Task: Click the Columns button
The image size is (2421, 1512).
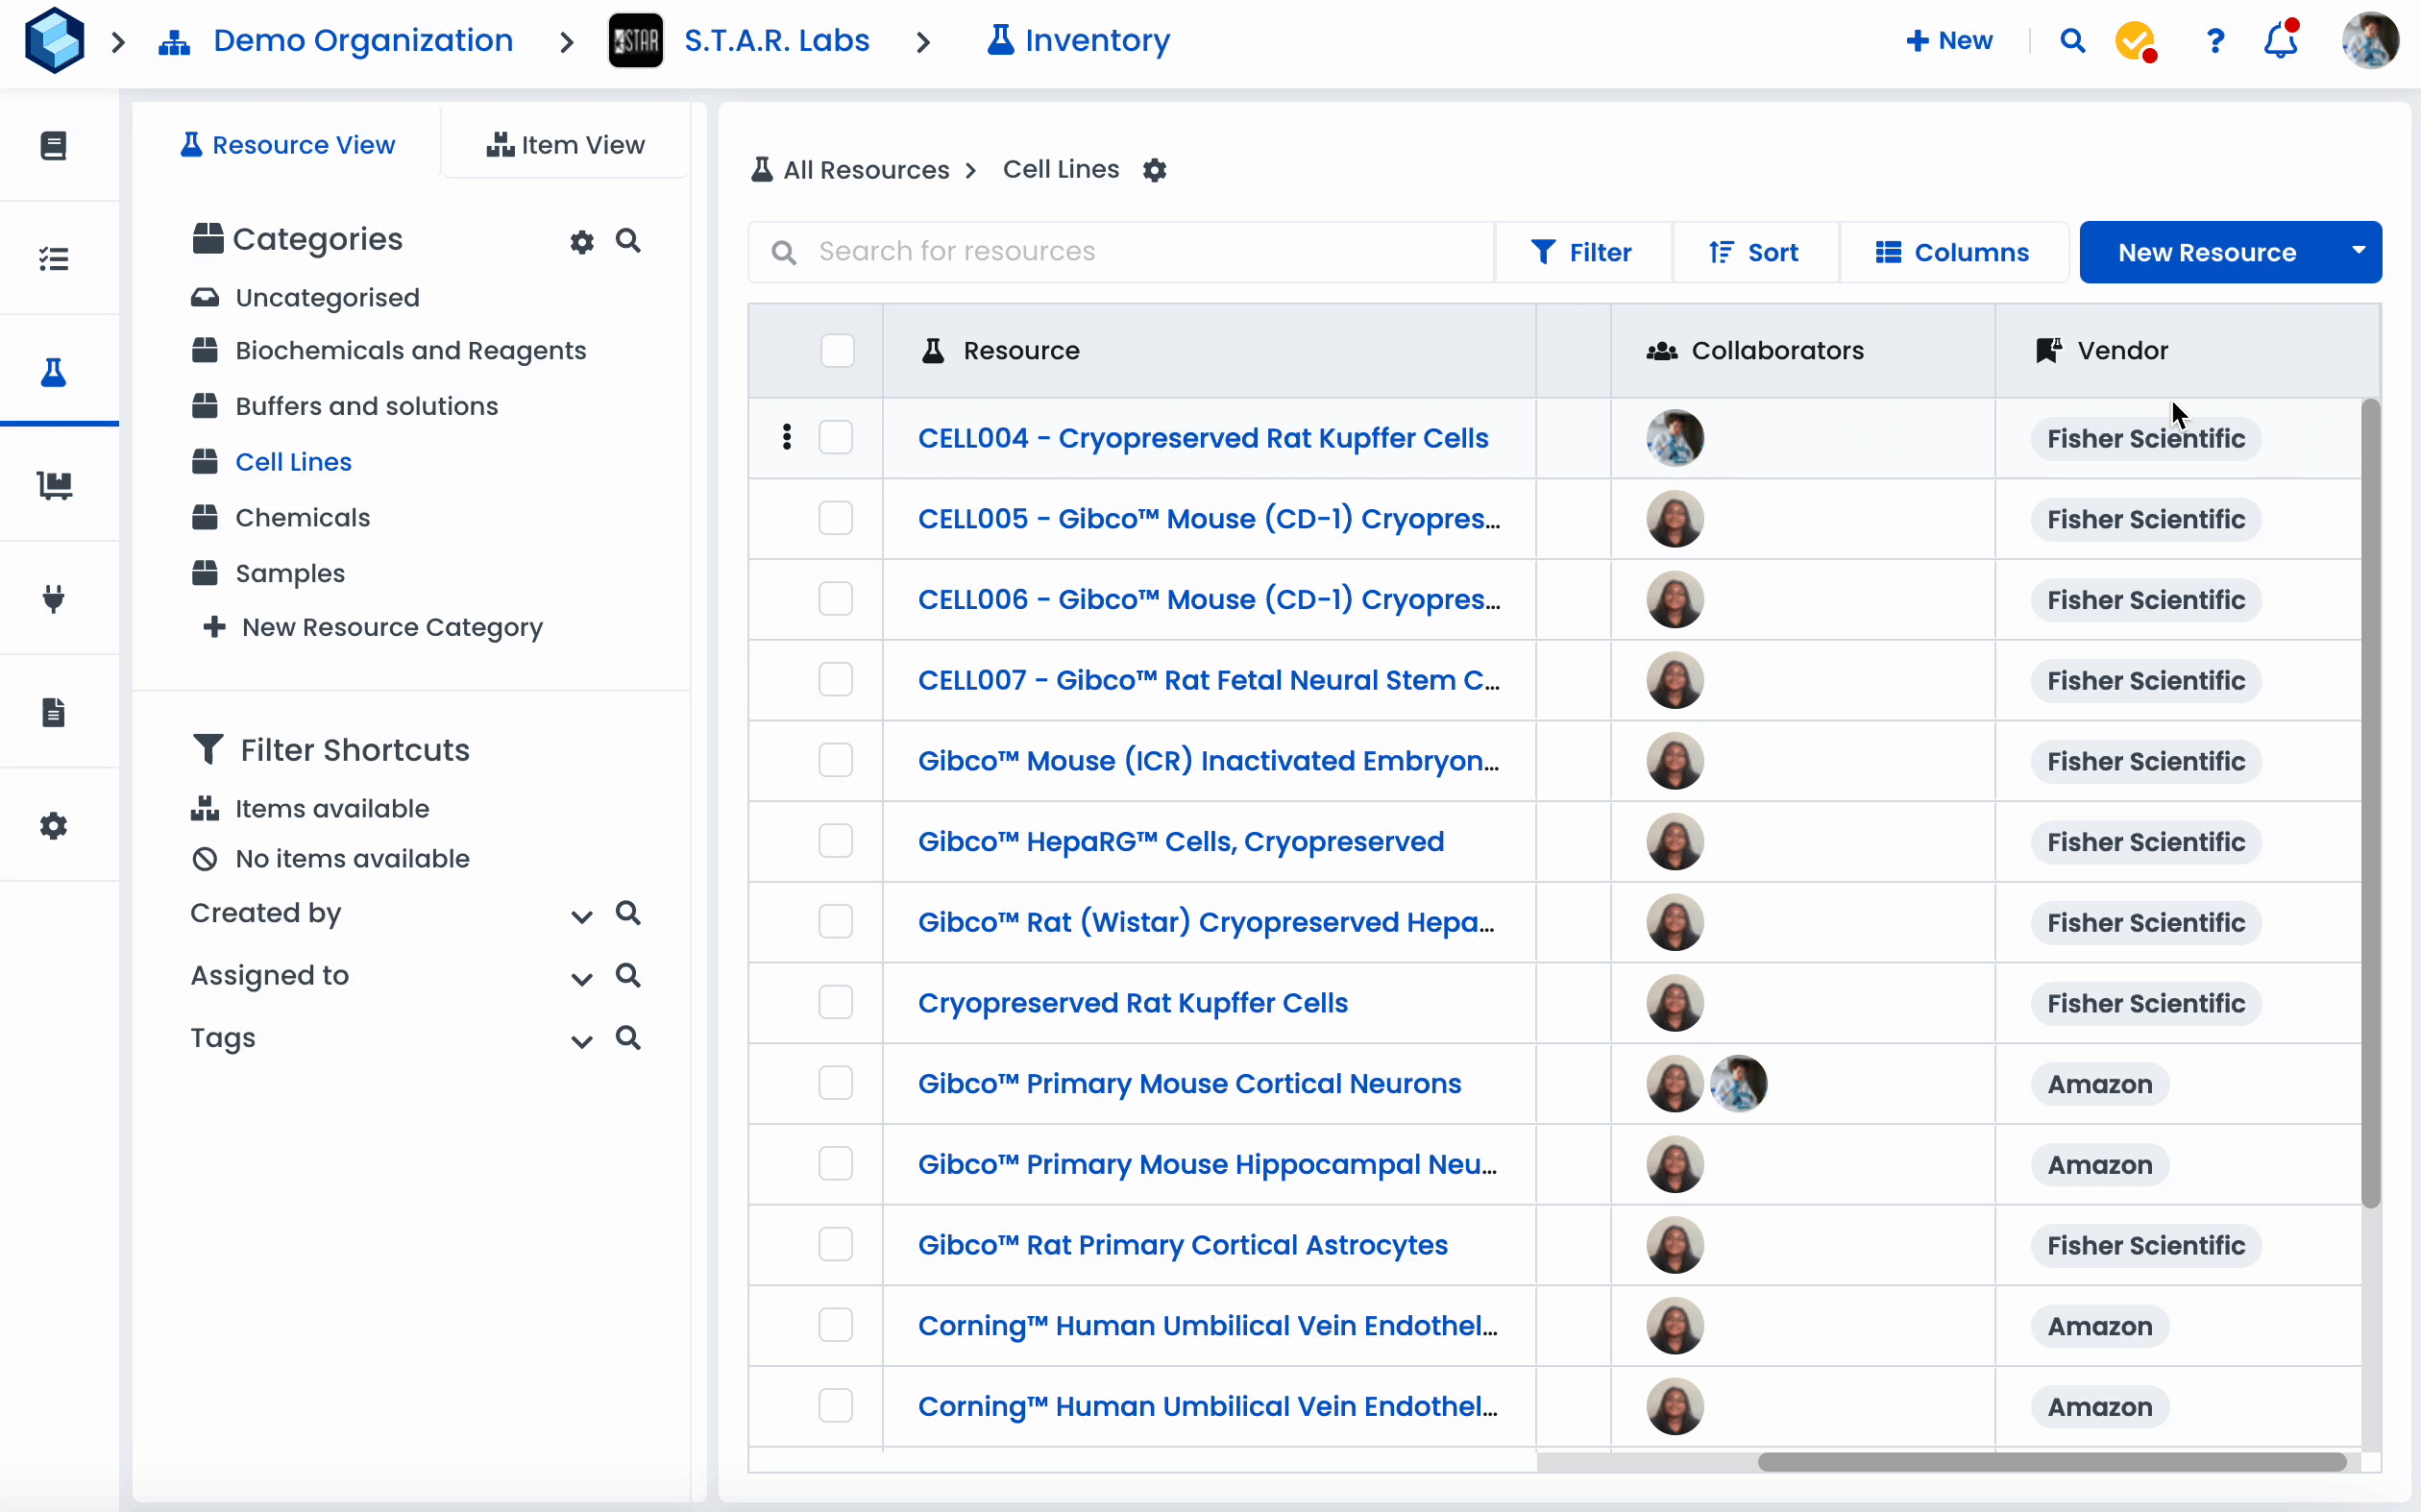Action: tap(1952, 252)
